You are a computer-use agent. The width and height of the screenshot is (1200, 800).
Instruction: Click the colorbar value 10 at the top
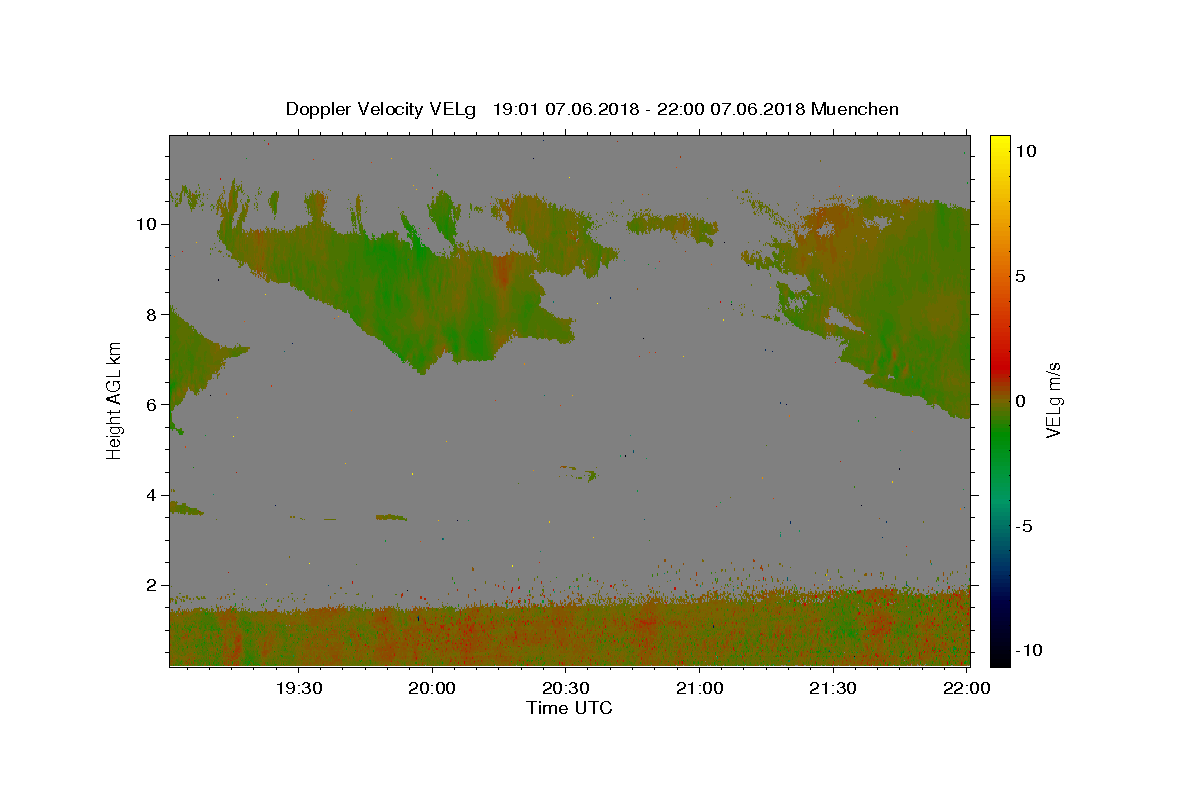pyautogui.click(x=1025, y=151)
